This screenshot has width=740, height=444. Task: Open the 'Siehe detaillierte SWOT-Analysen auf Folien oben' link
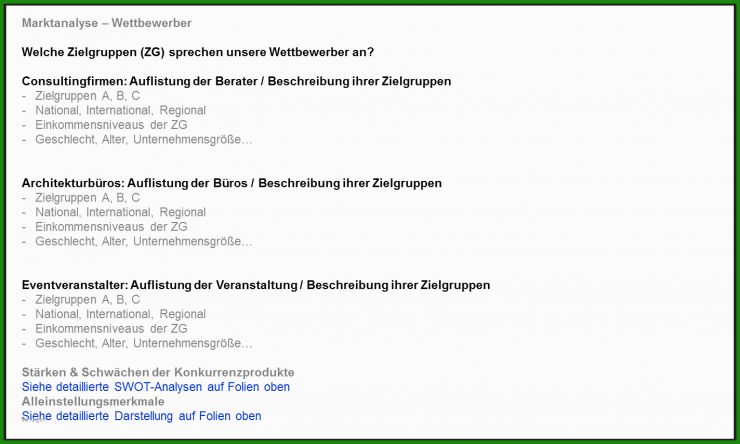[156, 387]
